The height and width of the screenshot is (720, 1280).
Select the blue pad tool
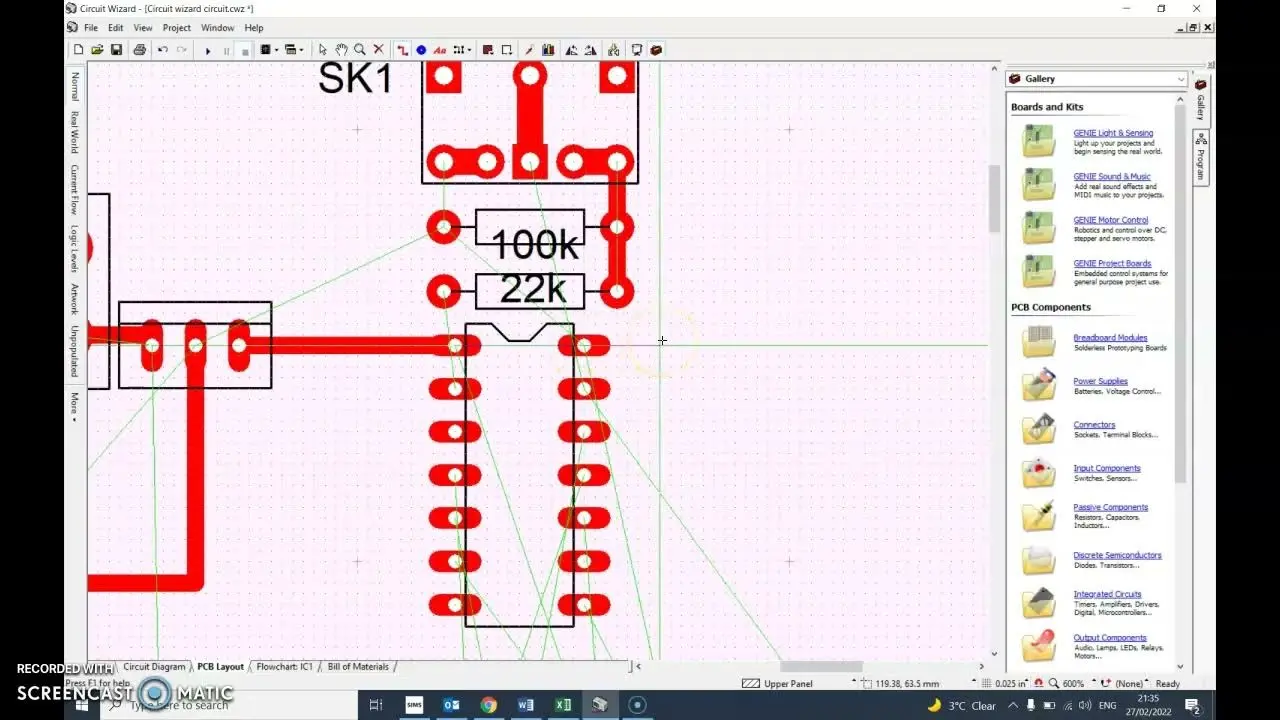coord(421,50)
